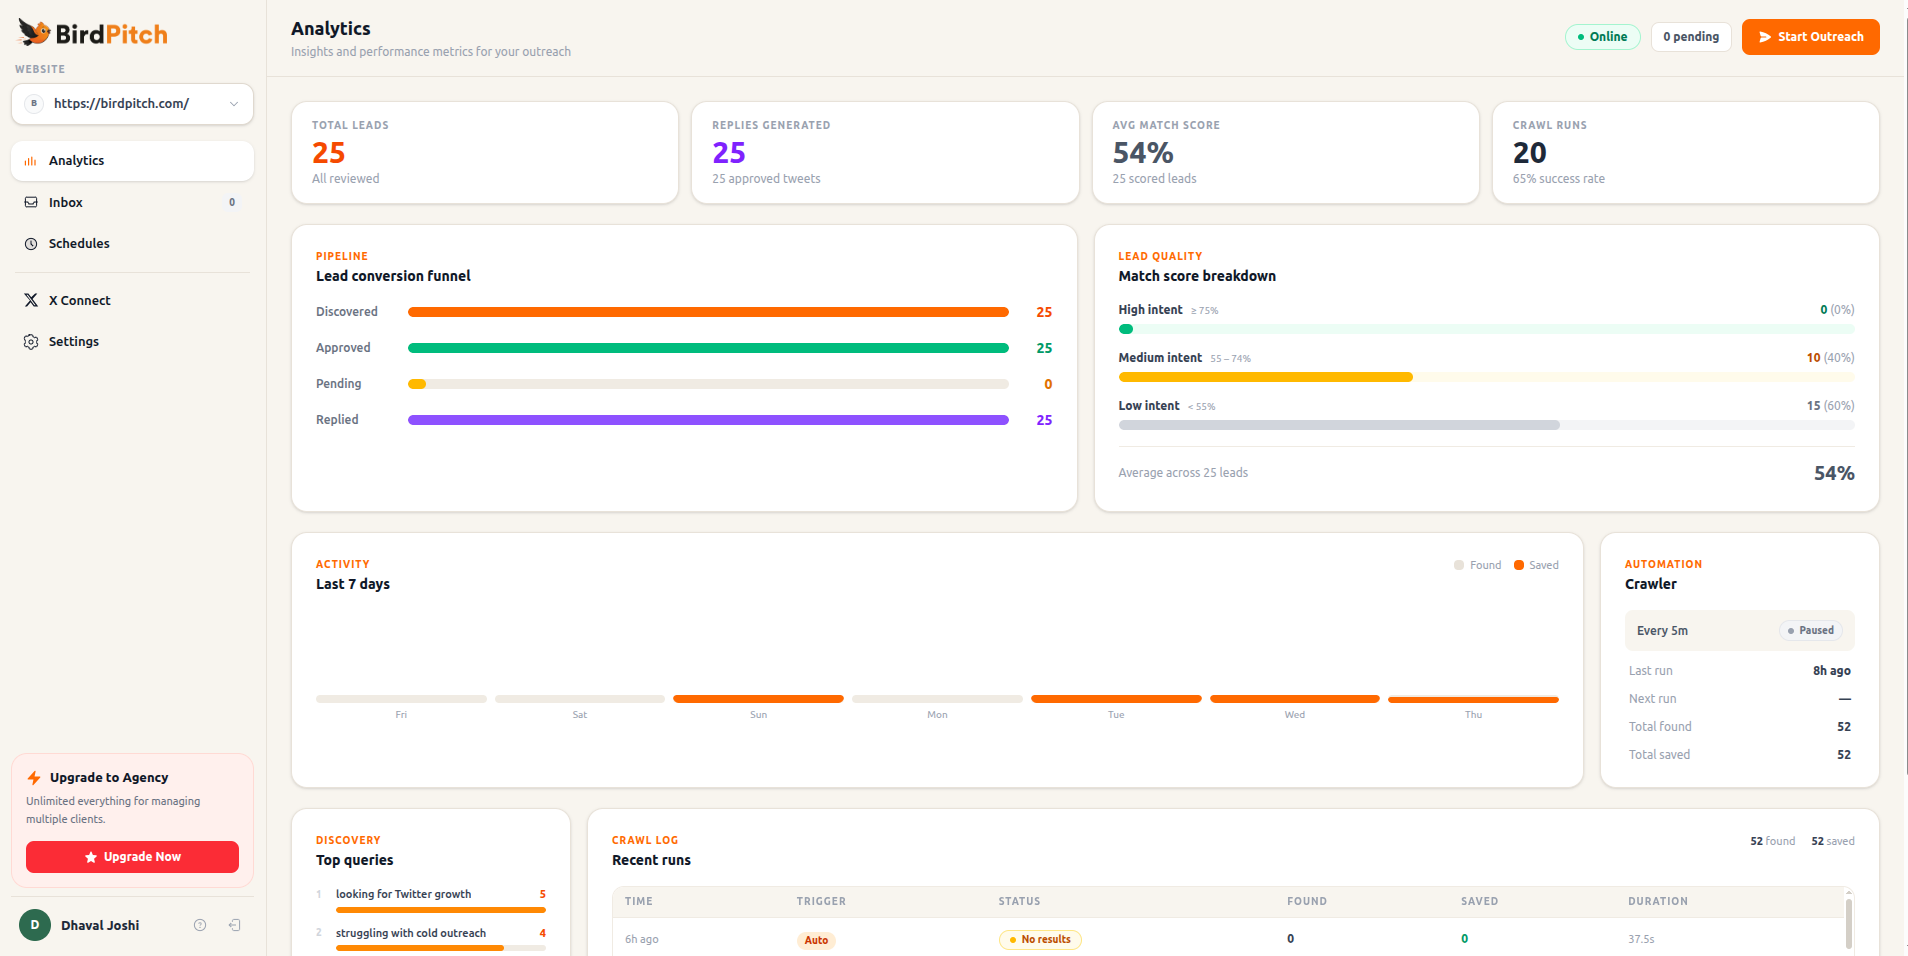Click the DURATION column header
Image resolution: width=1908 pixels, height=956 pixels.
(x=1658, y=901)
